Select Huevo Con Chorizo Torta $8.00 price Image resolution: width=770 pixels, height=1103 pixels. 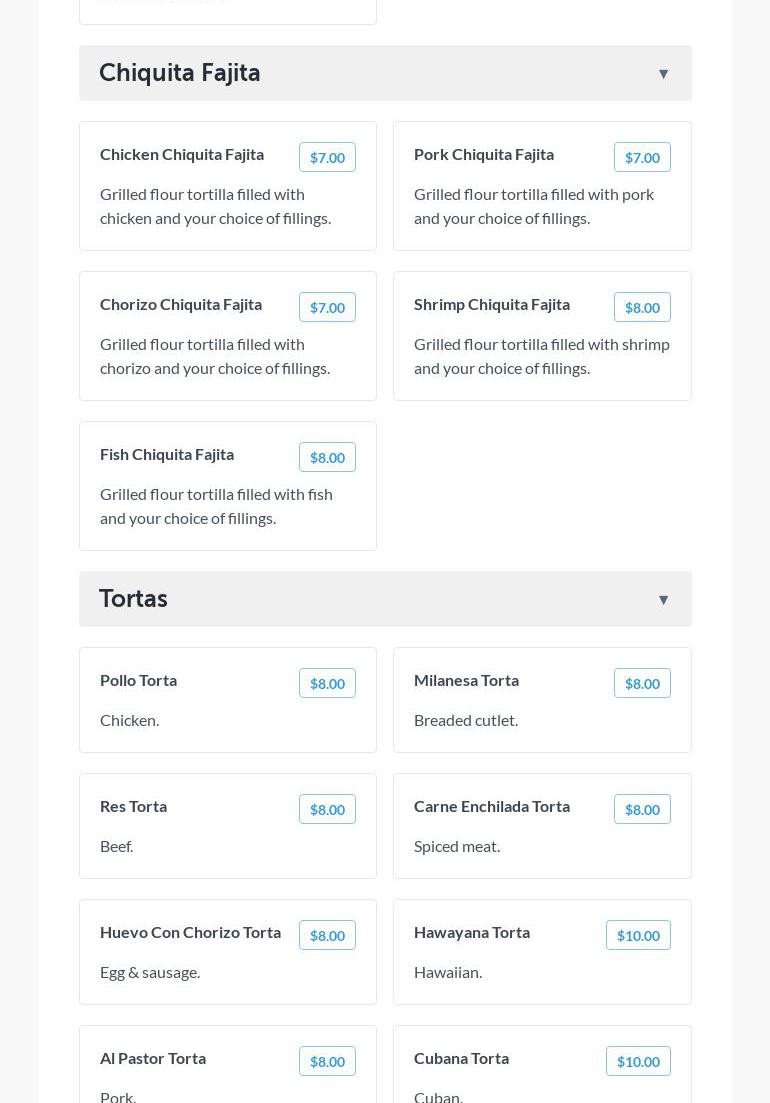pyautogui.click(x=327, y=936)
